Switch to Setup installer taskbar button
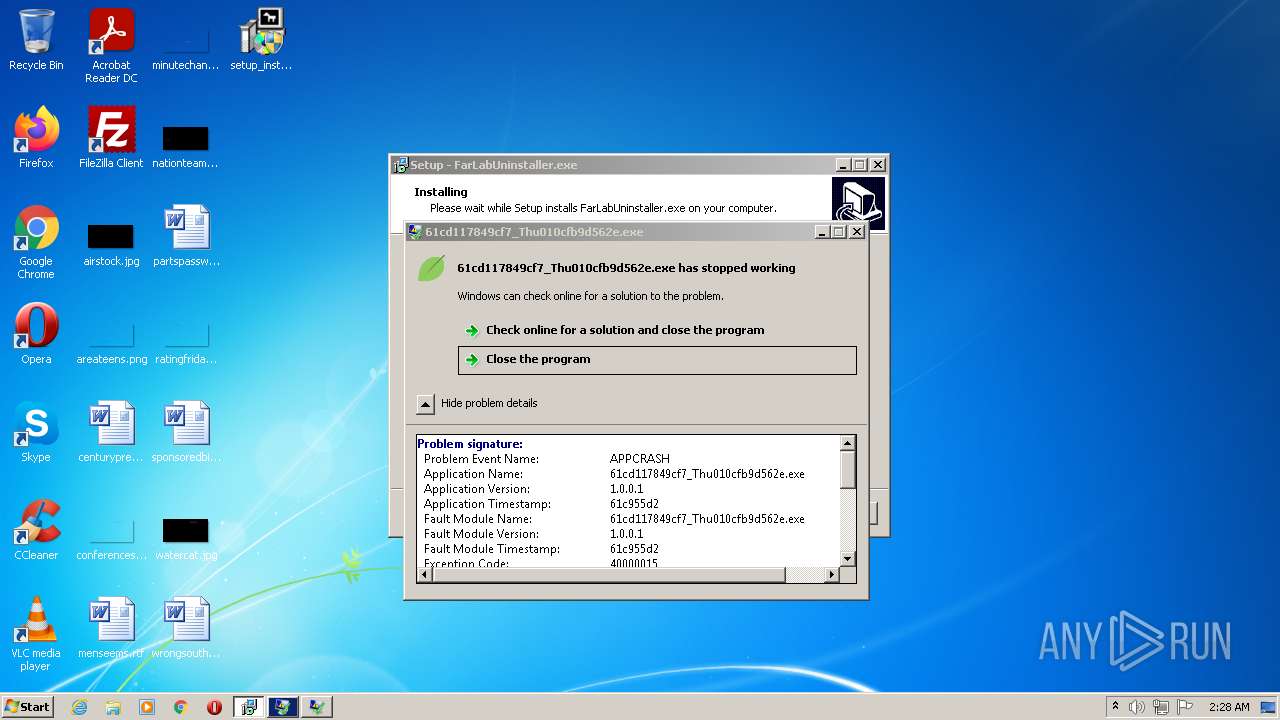Screen dimensions: 1280x720 (x=249, y=707)
